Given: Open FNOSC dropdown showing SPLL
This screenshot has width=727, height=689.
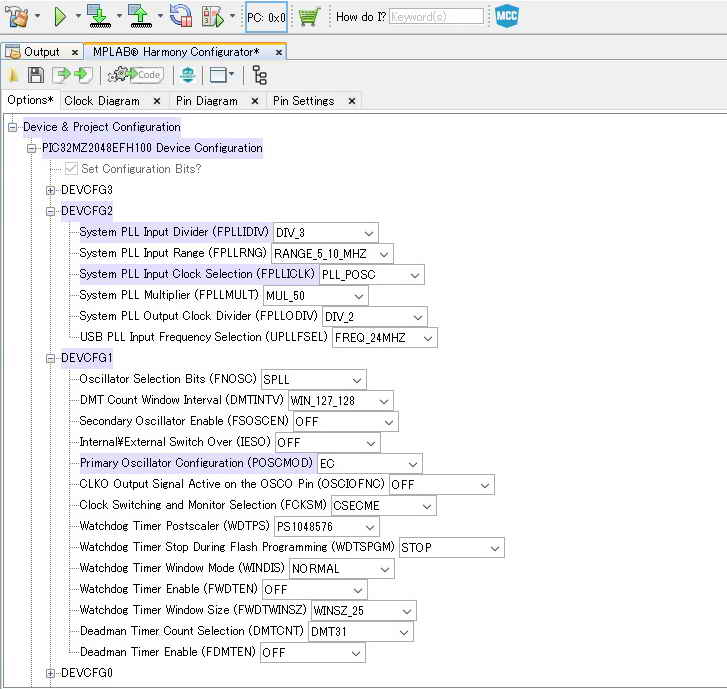Looking at the screenshot, I should pos(314,380).
